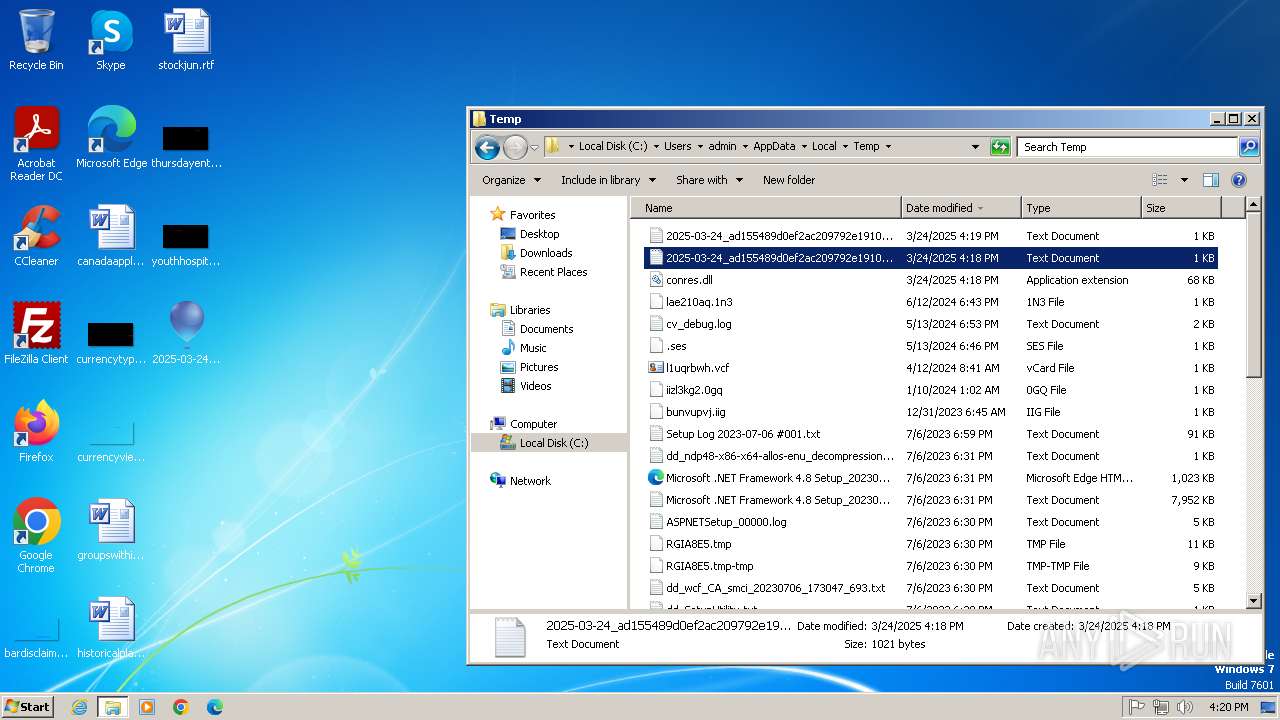Click the Action Center flag tray icon
Screen dimensions: 1280x720
(x=1136, y=707)
